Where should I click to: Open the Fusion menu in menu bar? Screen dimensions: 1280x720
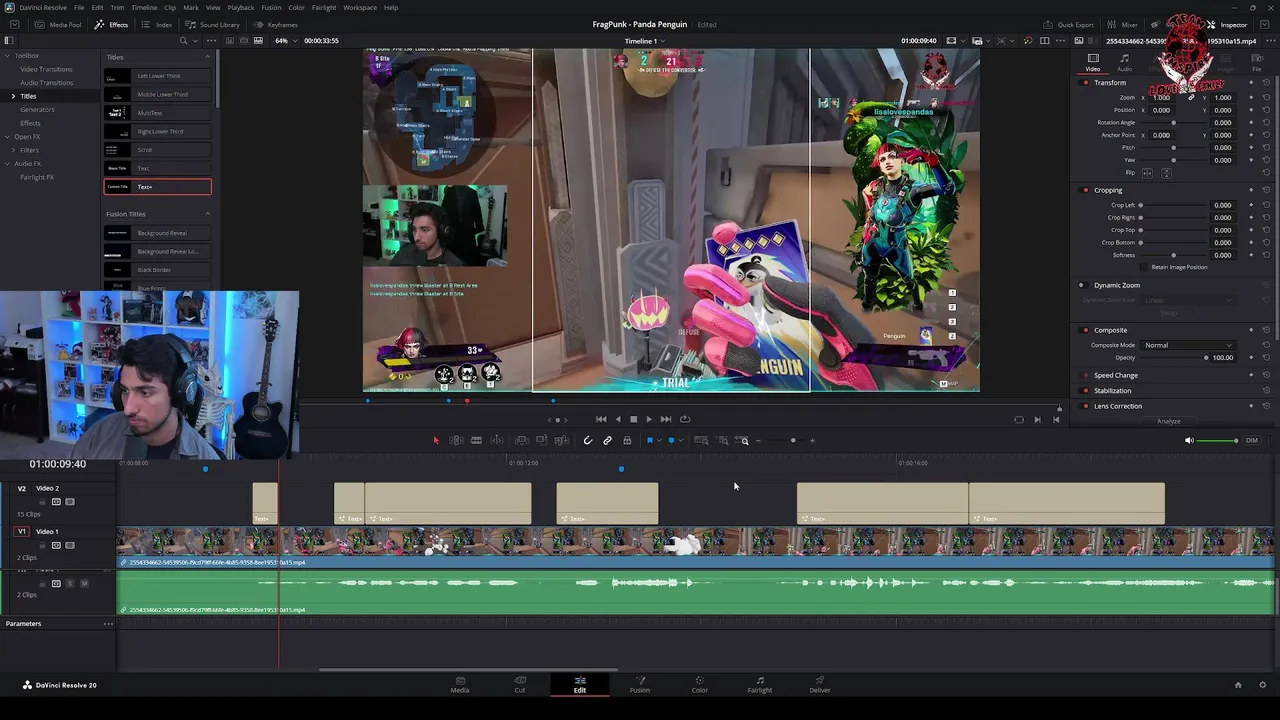tap(271, 7)
